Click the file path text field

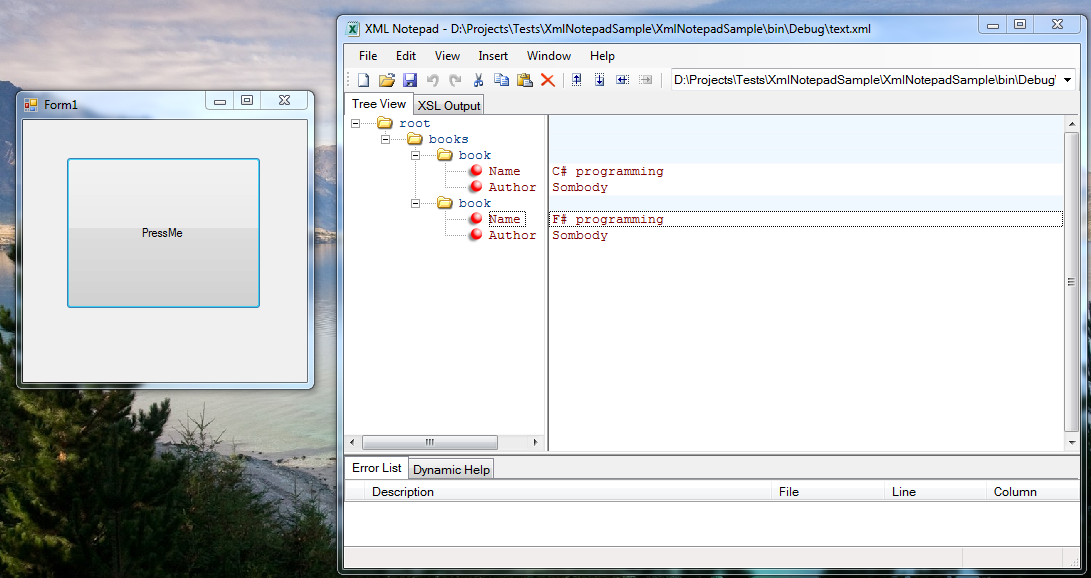click(865, 80)
